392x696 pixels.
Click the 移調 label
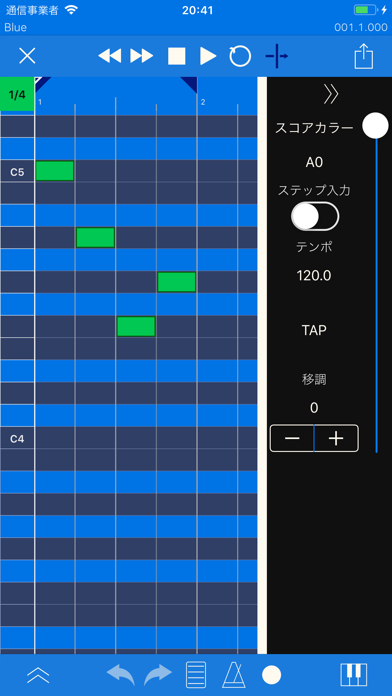pos(314,380)
